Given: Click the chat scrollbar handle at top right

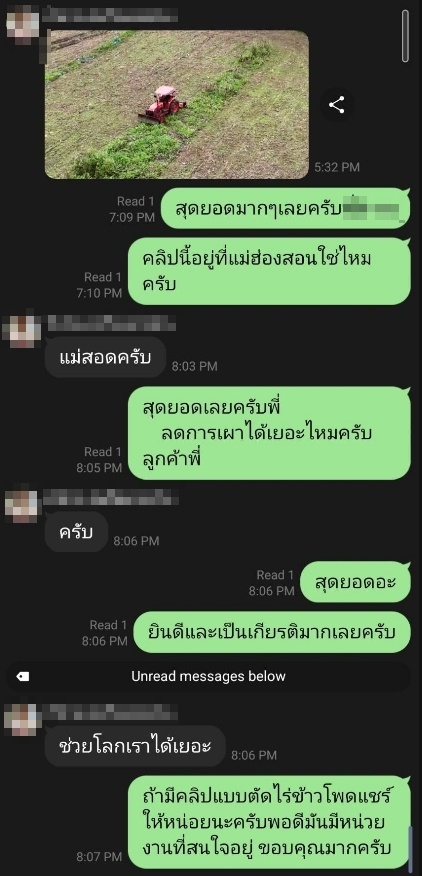Looking at the screenshot, I should coord(406,36).
